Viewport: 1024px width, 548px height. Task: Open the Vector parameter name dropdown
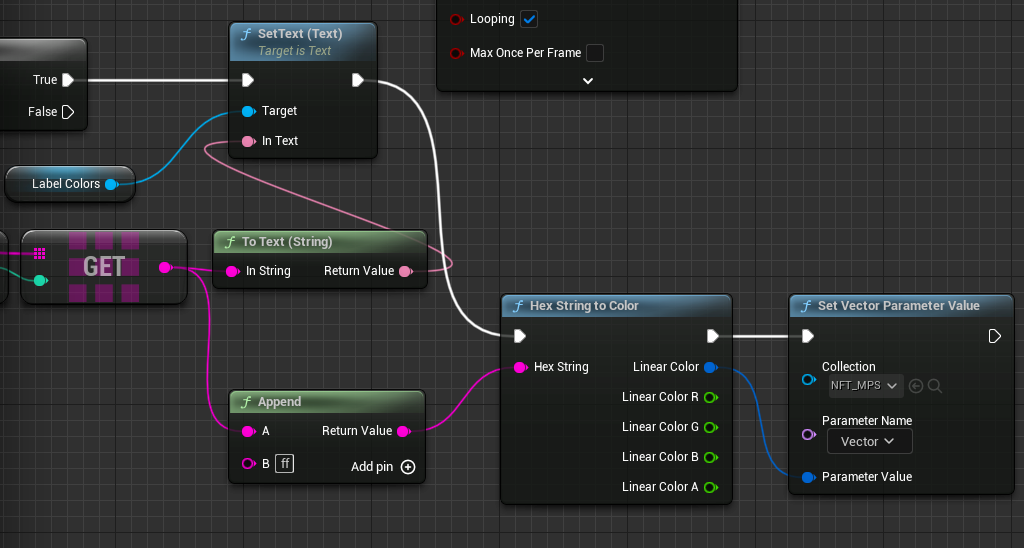tap(869, 442)
